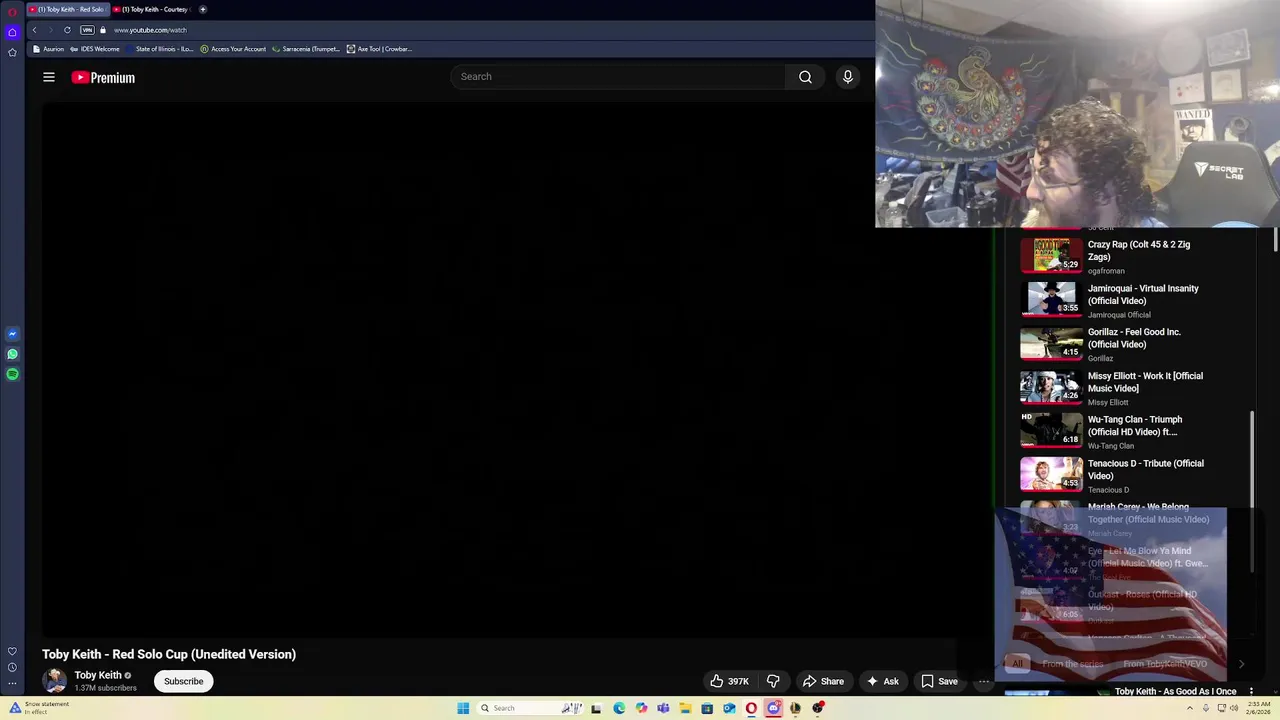Dislike the video with thumbs down
The image size is (1280, 720).
click(773, 681)
